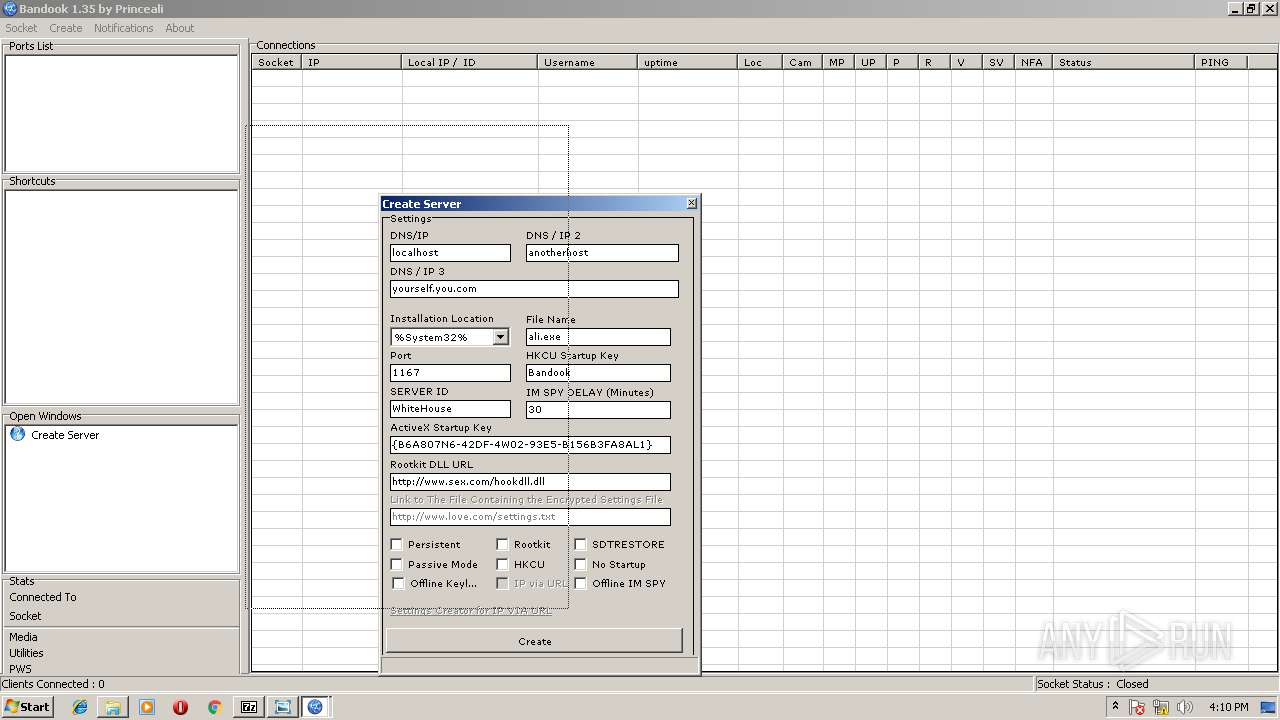Activate the Bandook taskbar button
Screen dimensions: 1280x720
pyautogui.click(x=316, y=707)
